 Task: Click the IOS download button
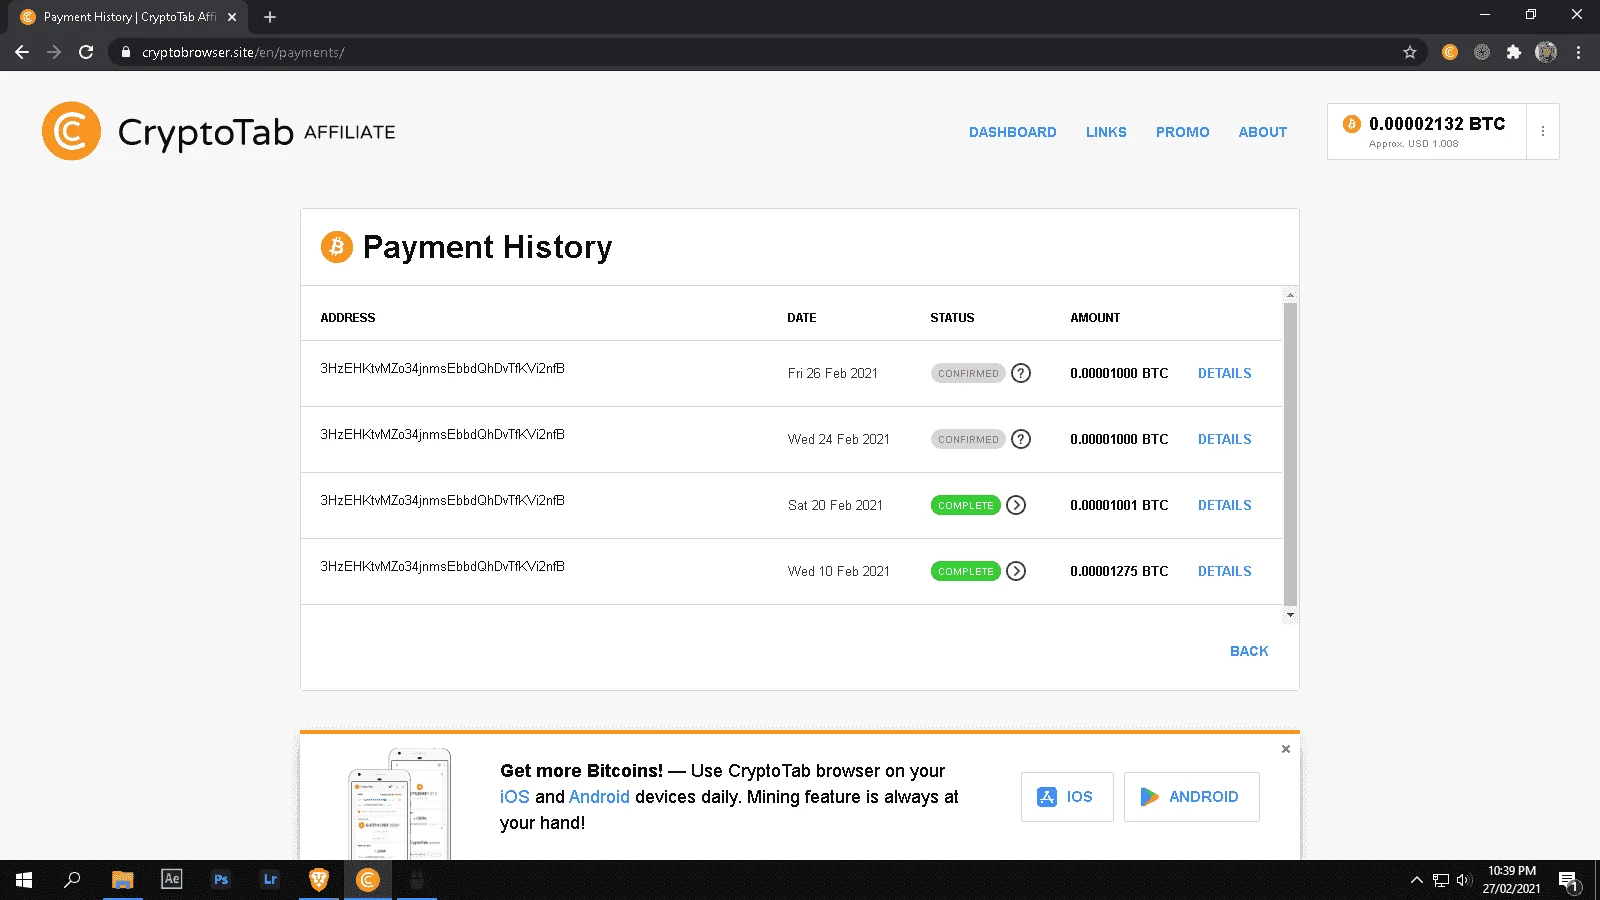pos(1067,797)
